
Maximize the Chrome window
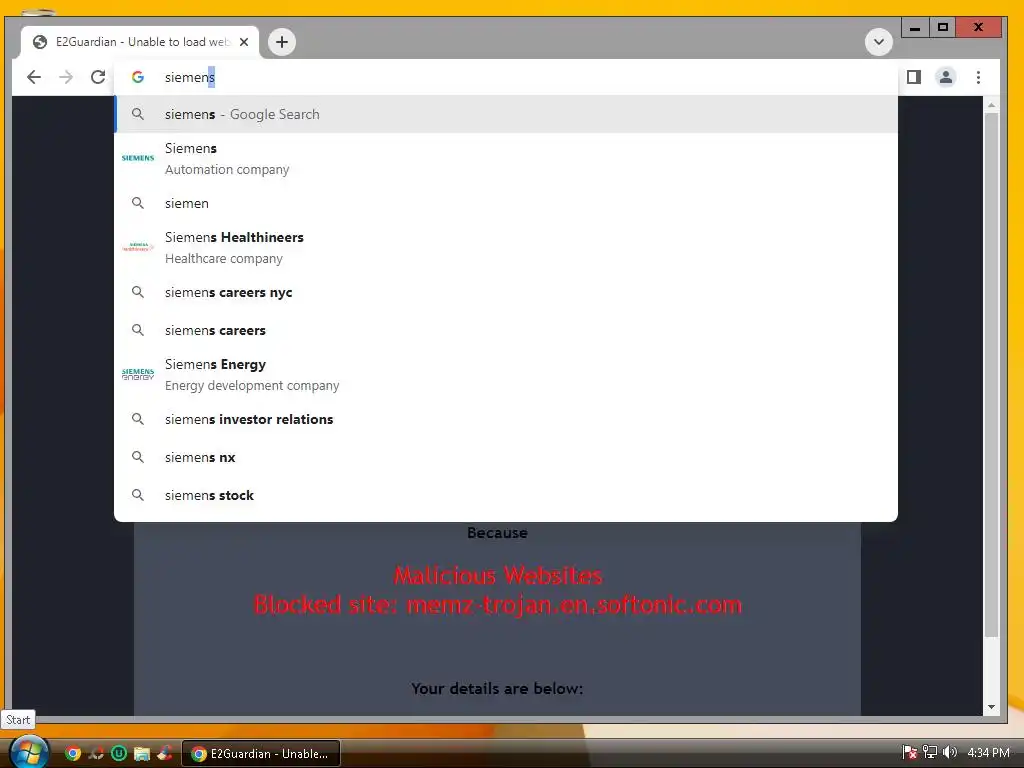pos(942,27)
